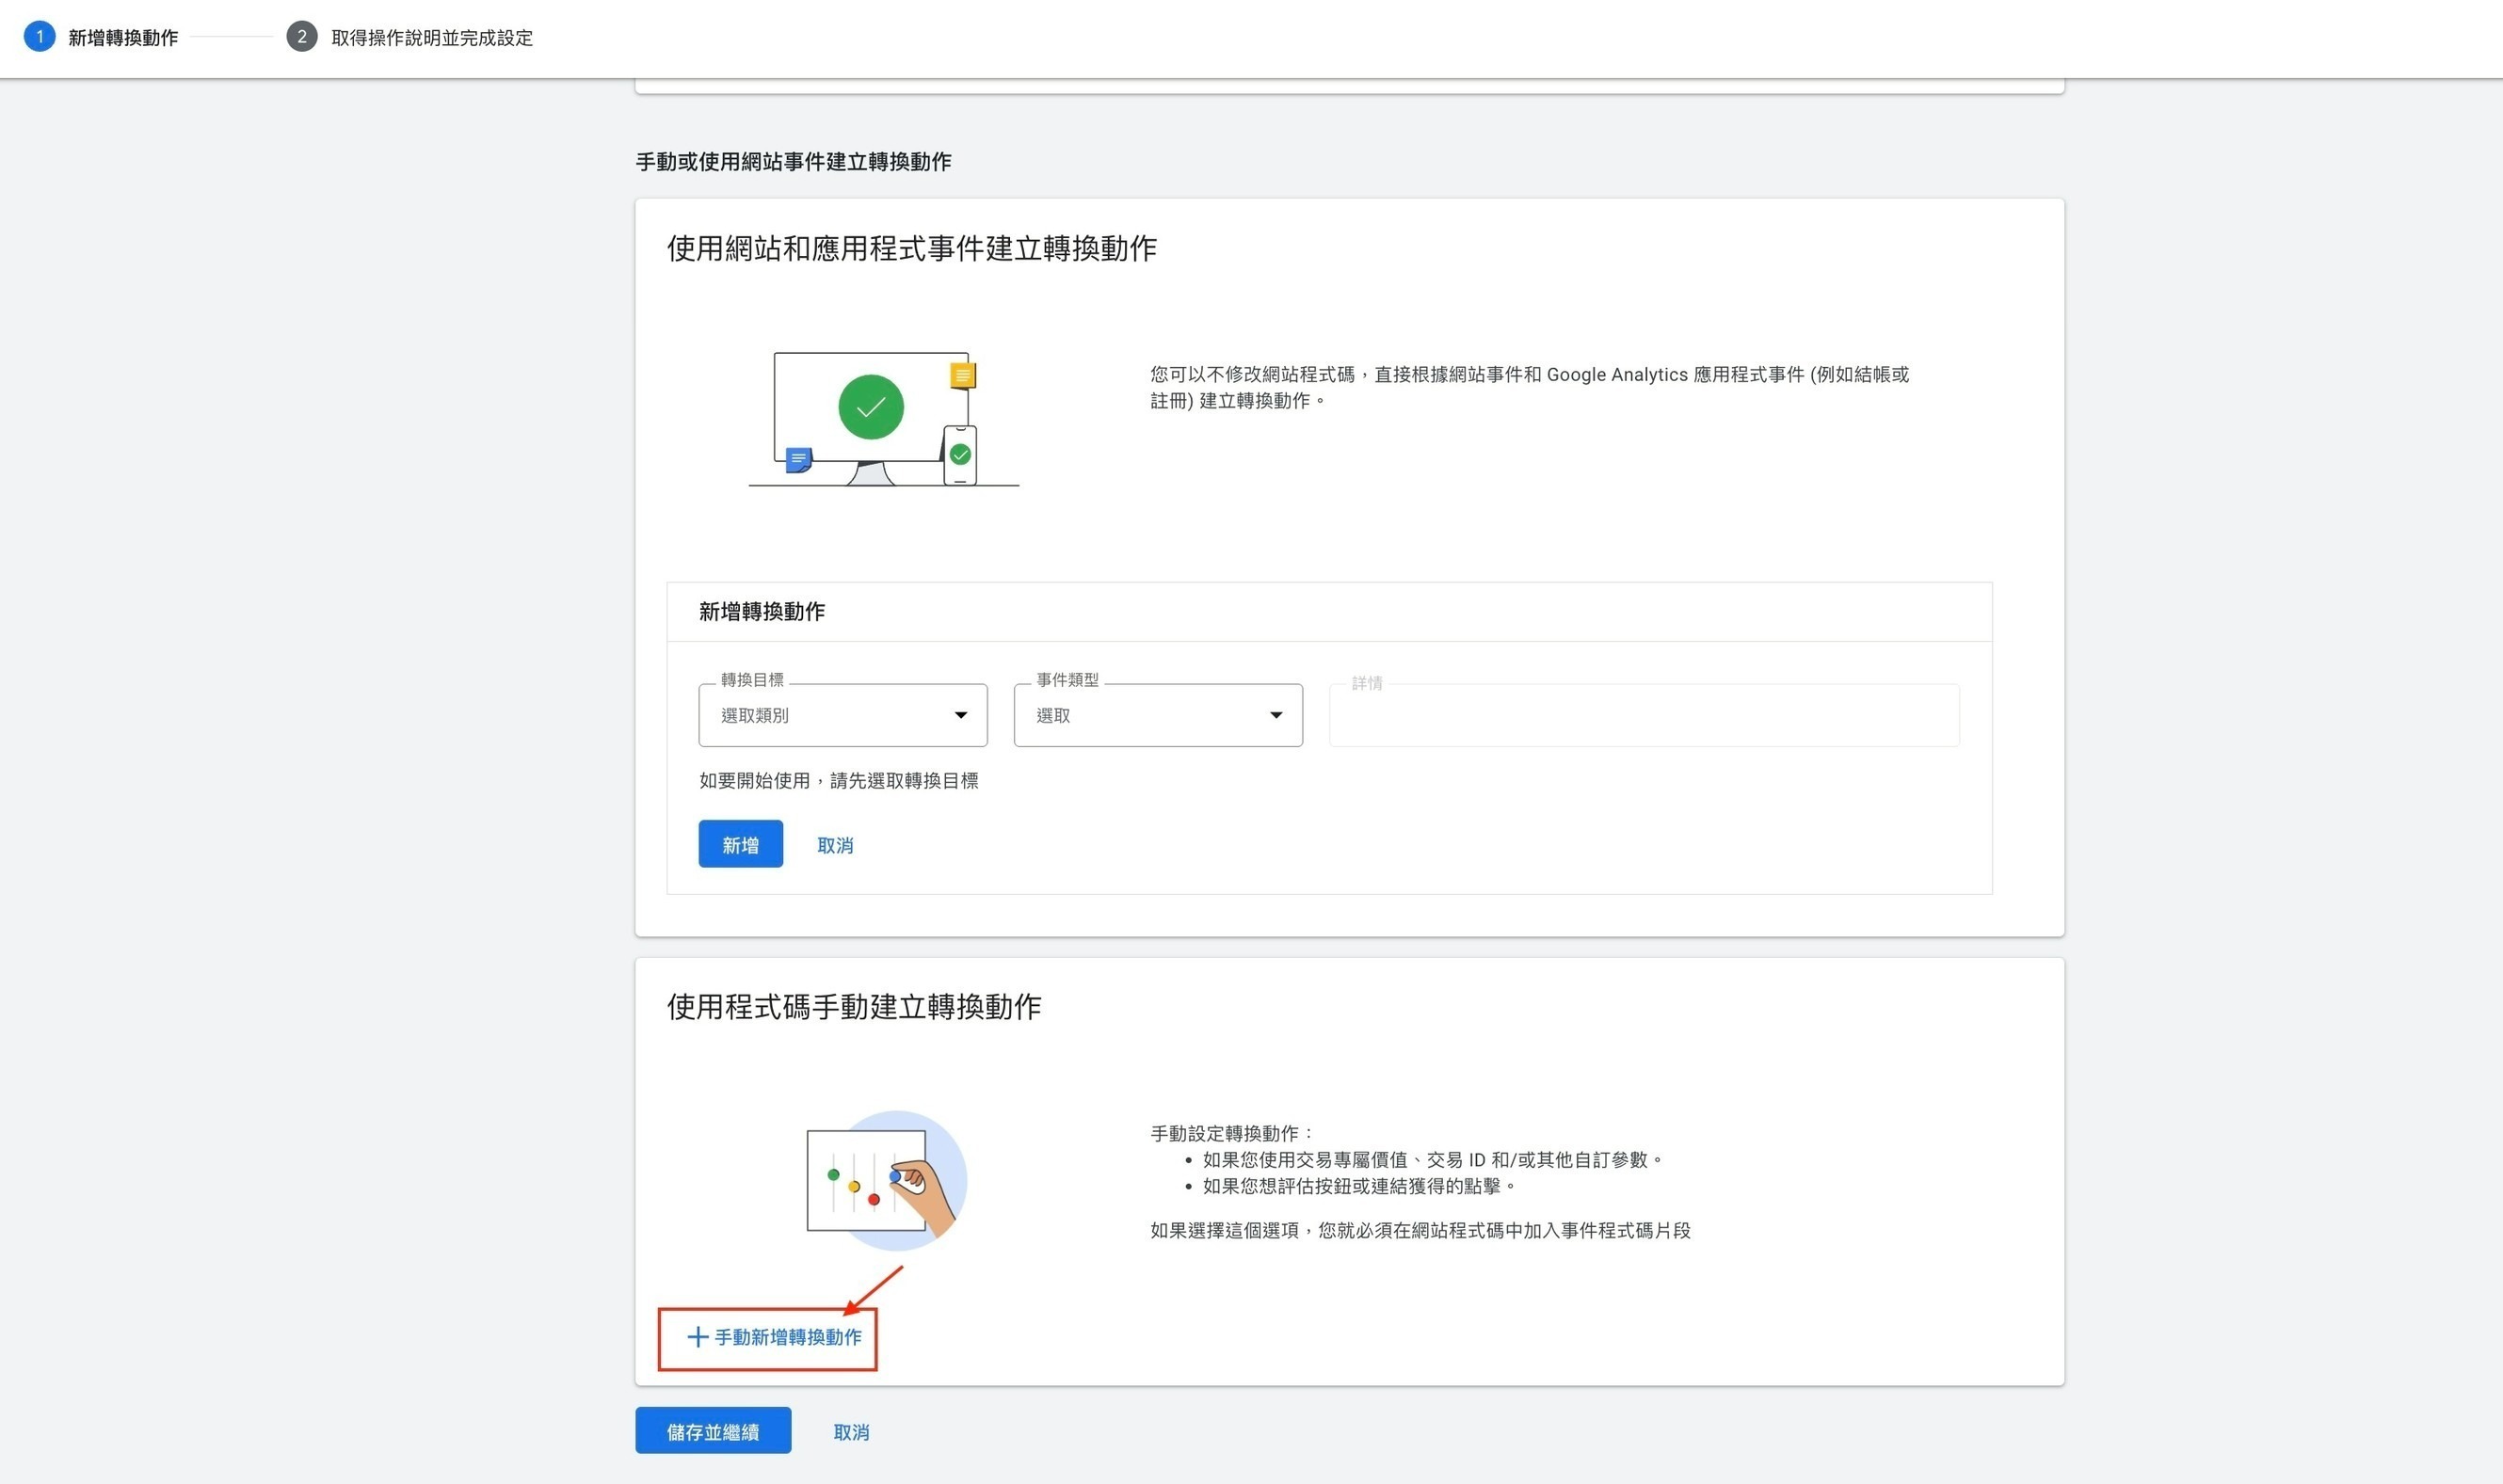The height and width of the screenshot is (1484, 2503).
Task: Click text 如果選擇這個選項…事件程式碼片段
Action: coord(1420,1230)
